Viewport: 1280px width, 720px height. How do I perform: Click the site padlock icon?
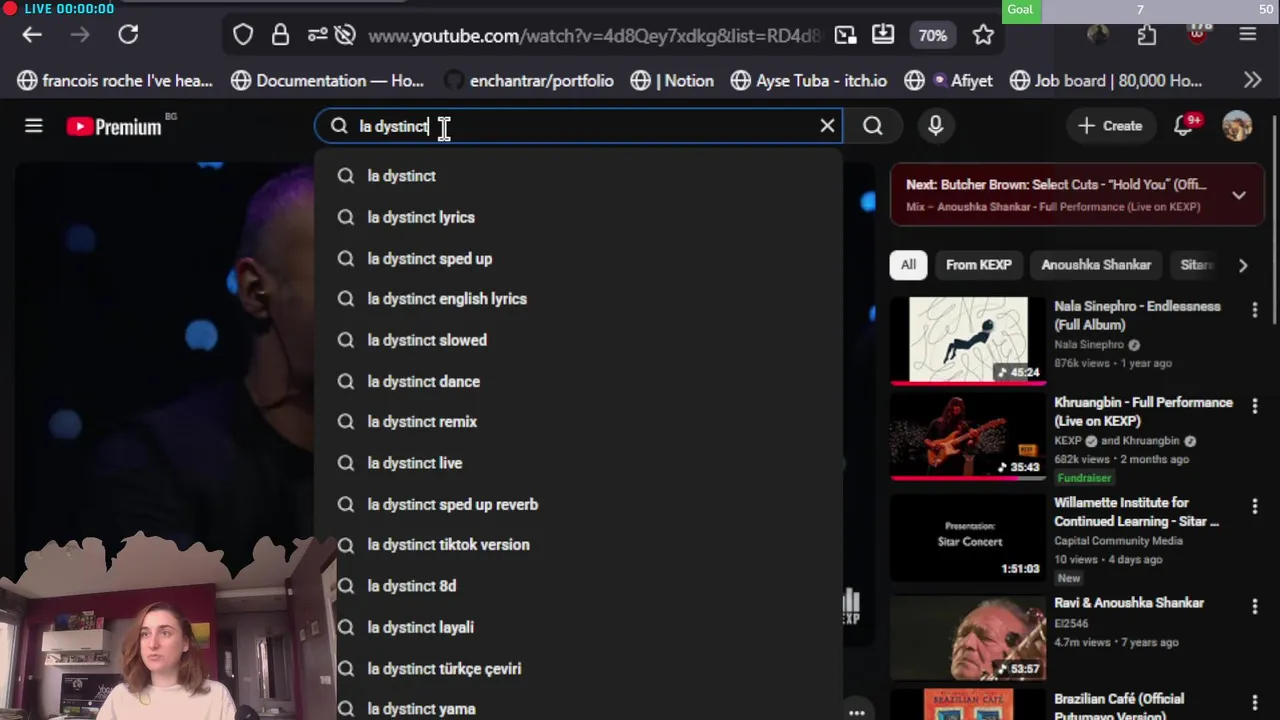pyautogui.click(x=280, y=35)
